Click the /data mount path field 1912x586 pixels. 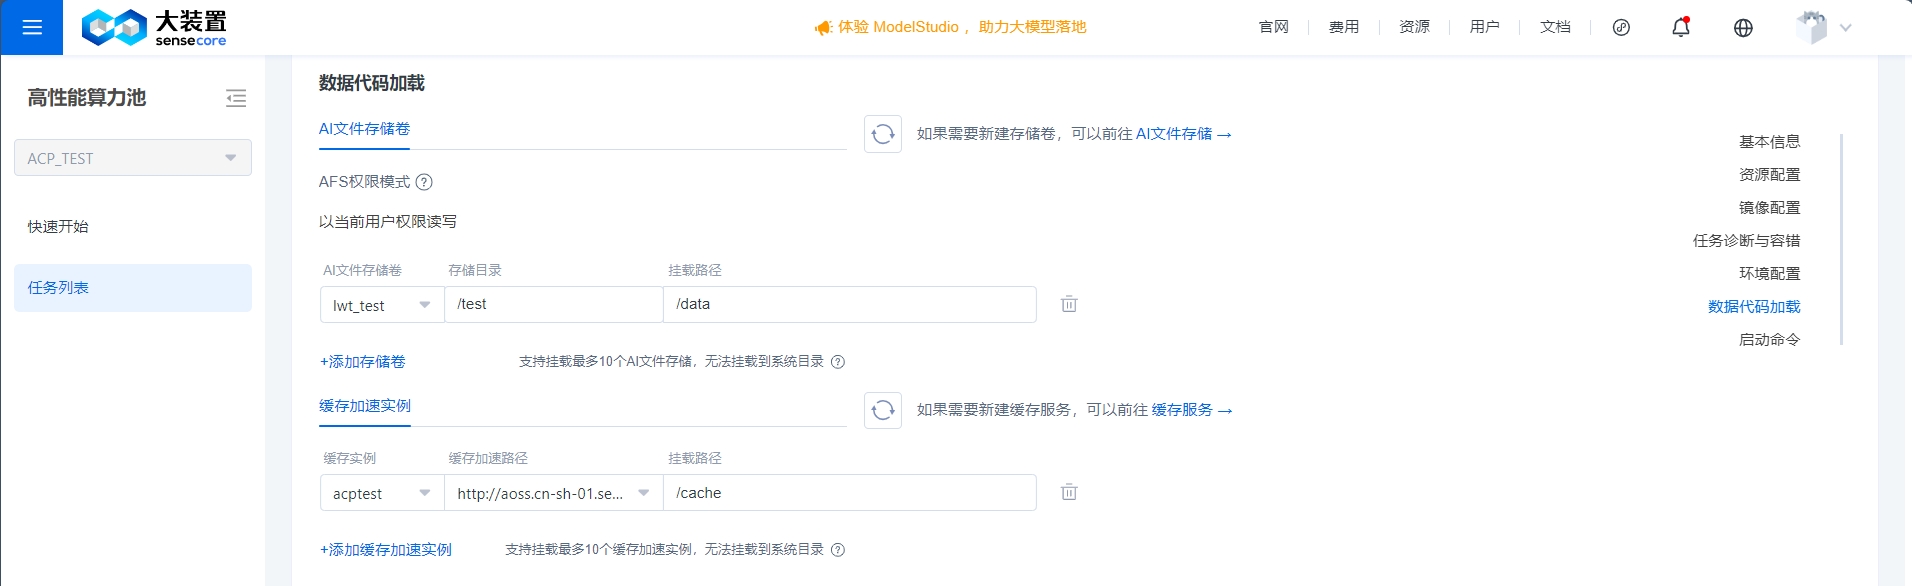[850, 304]
